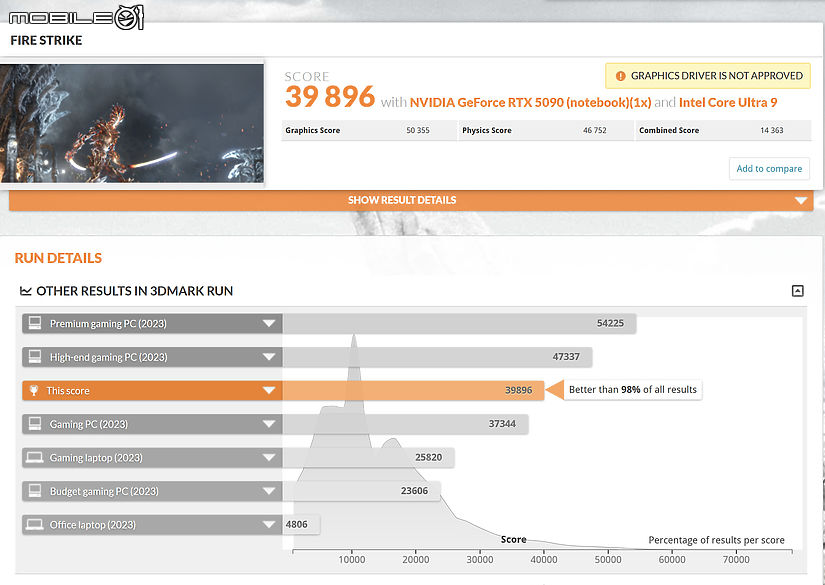Click the laptop icon on Office laptop row

pyautogui.click(x=35, y=524)
